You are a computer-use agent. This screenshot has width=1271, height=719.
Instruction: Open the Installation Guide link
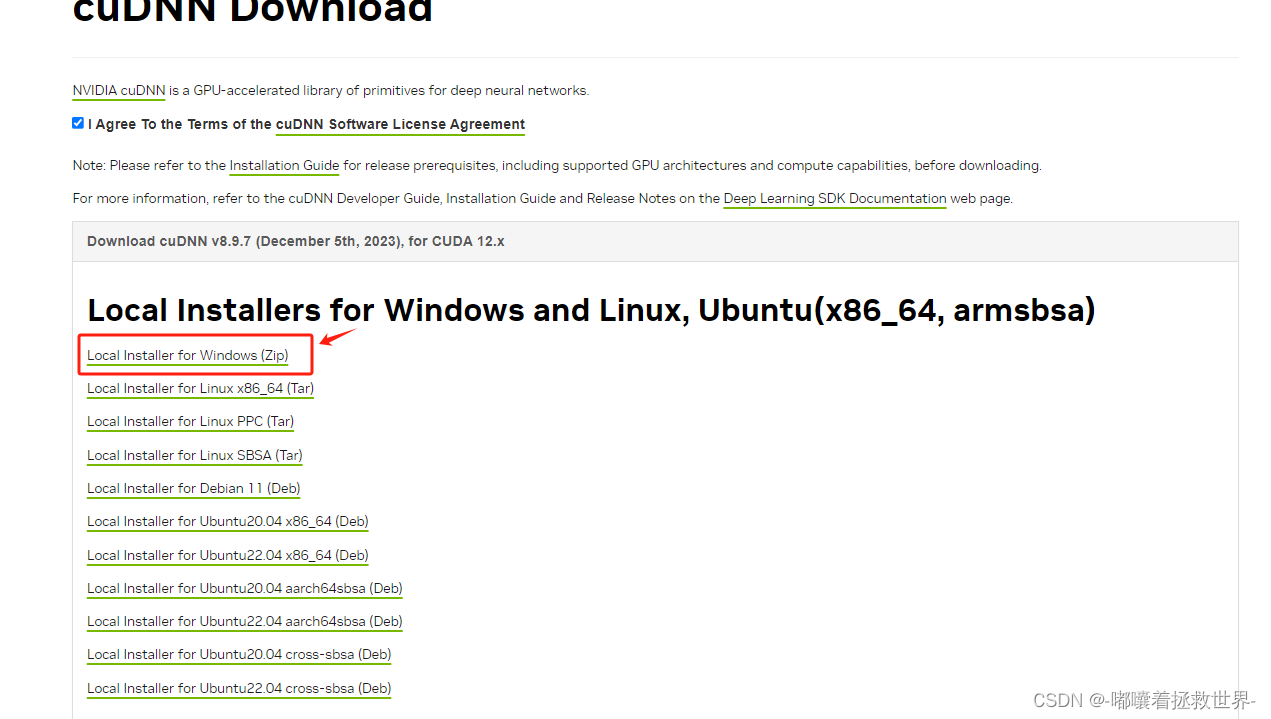click(284, 165)
